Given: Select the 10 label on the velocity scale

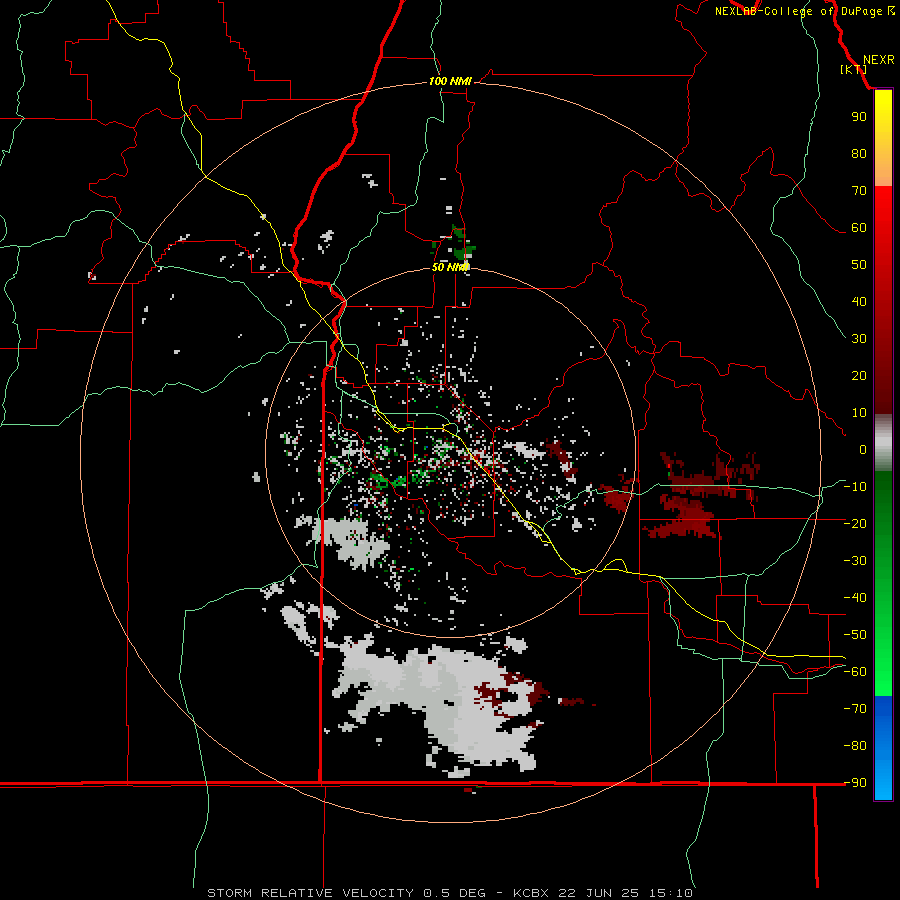Looking at the screenshot, I should tap(859, 413).
